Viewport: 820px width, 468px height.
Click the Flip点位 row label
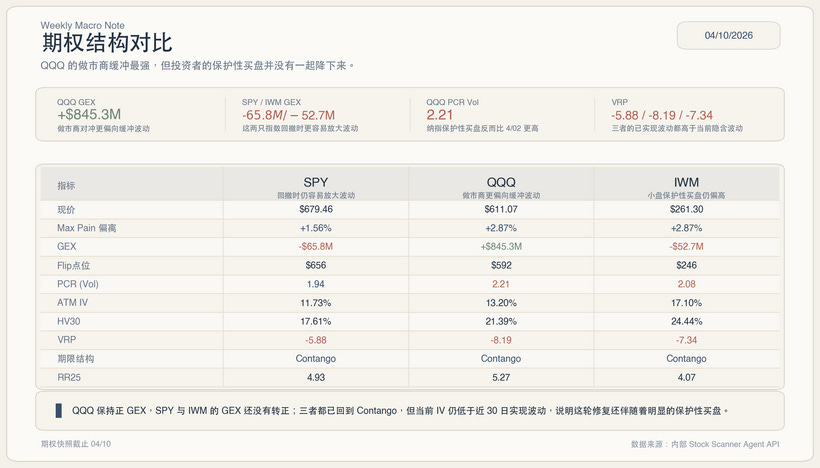click(x=74, y=266)
